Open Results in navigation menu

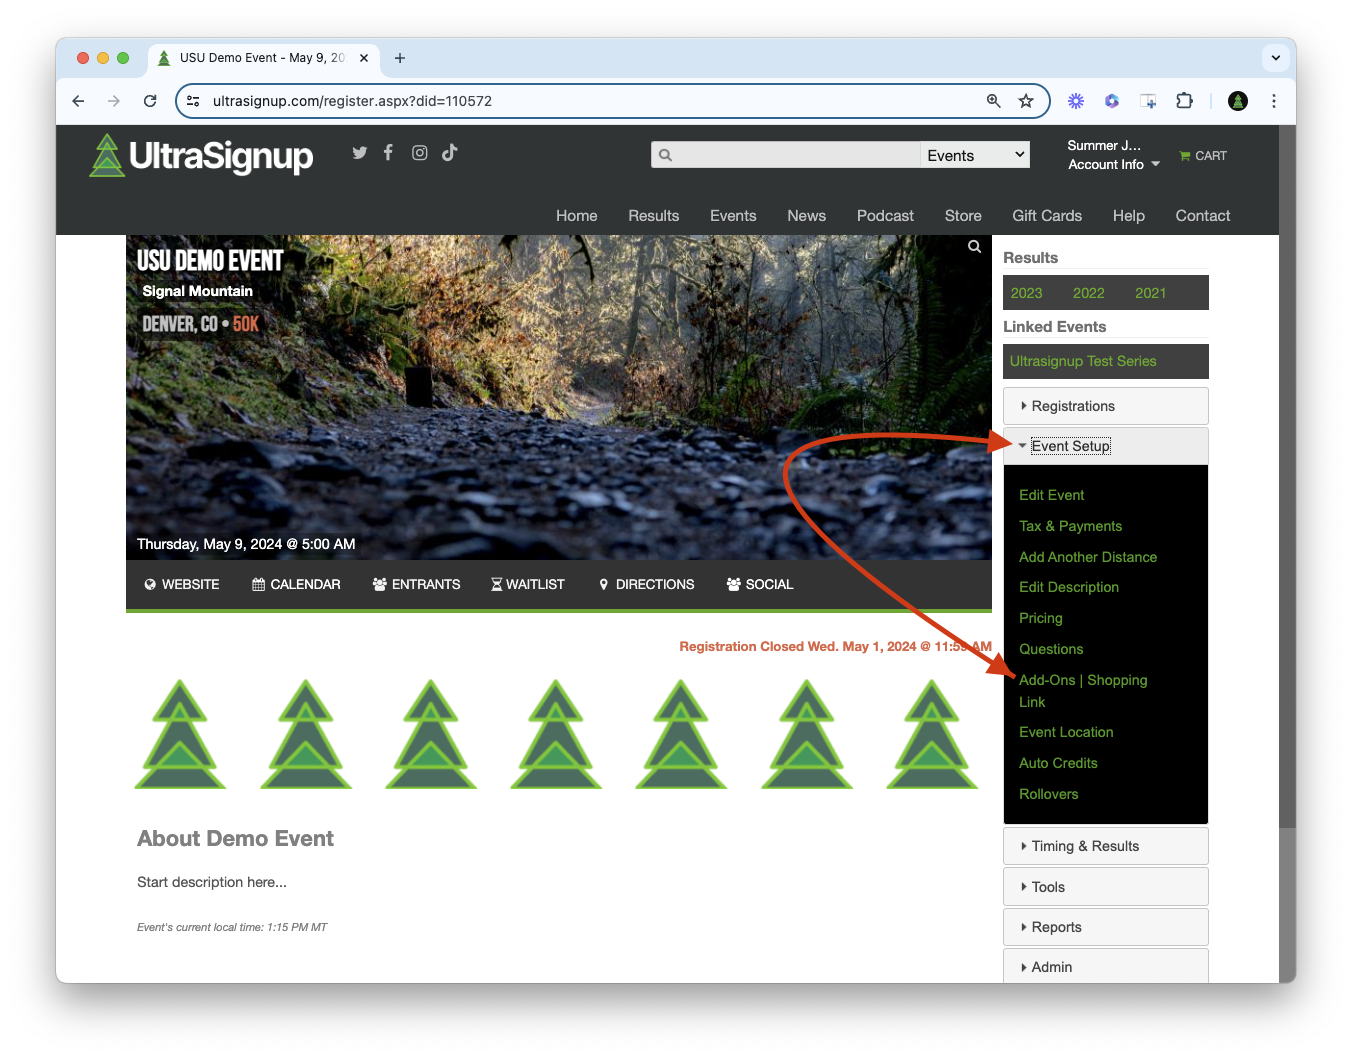654,216
